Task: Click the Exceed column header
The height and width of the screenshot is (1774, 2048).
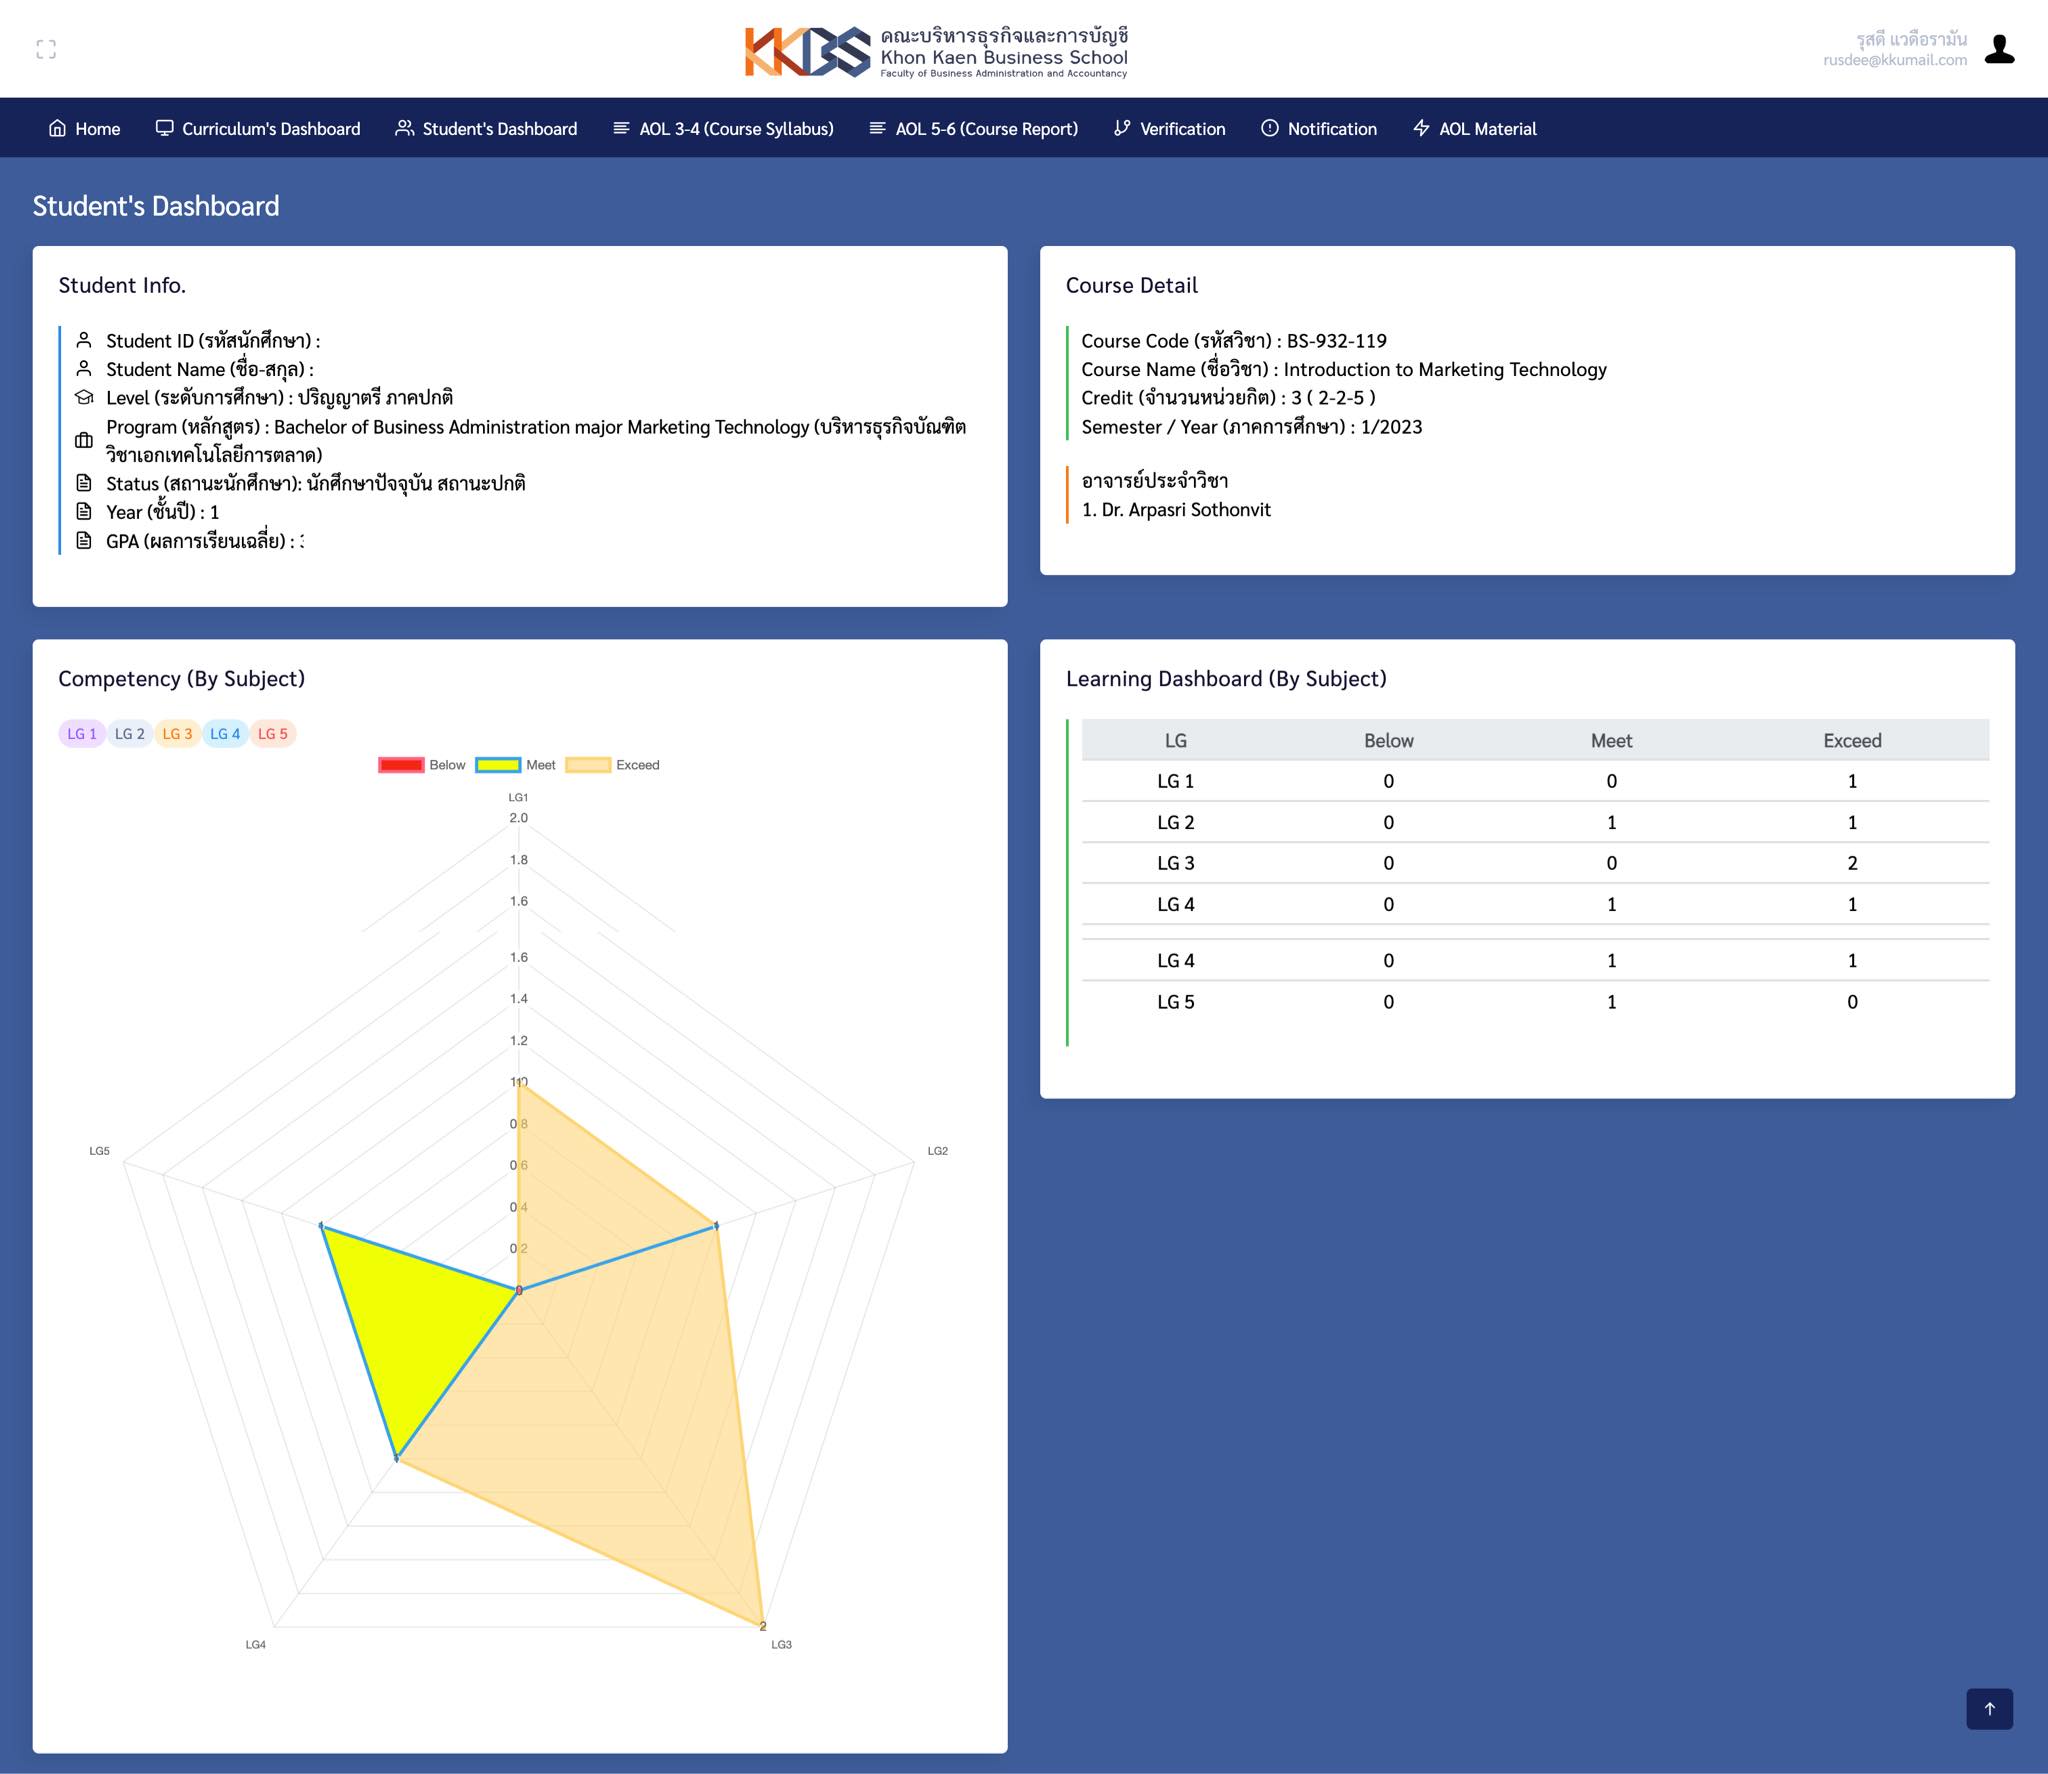Action: pos(1852,740)
